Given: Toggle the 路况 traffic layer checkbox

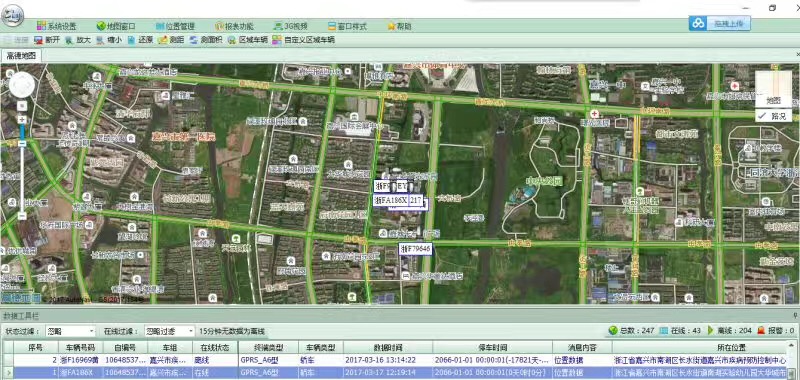Looking at the screenshot, I should [773, 116].
